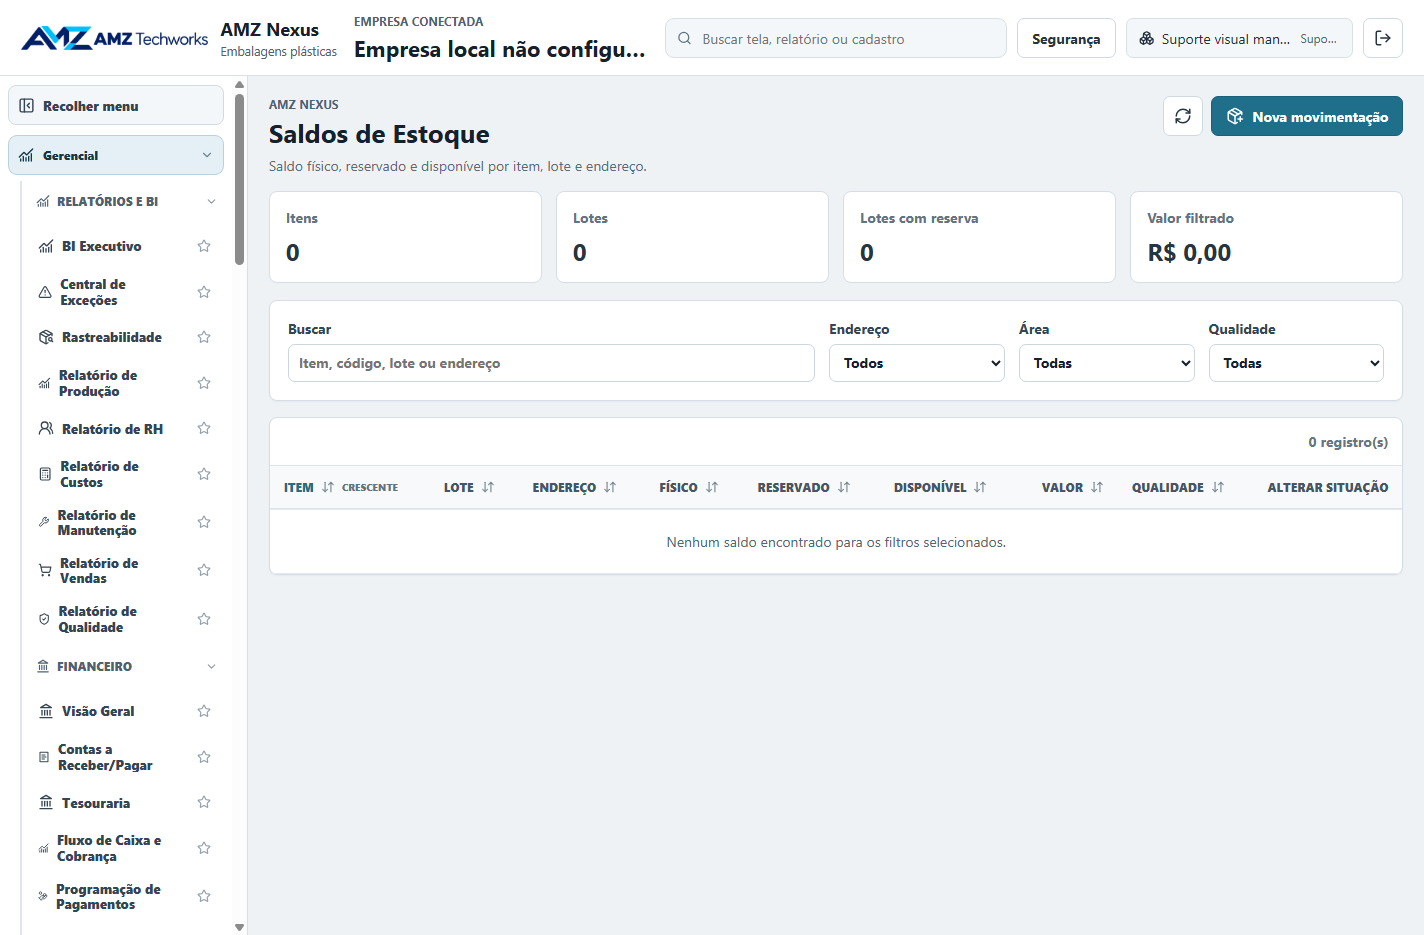Sort by the DISPONÍVEL column icon
1424x935 pixels.
pyautogui.click(x=980, y=487)
